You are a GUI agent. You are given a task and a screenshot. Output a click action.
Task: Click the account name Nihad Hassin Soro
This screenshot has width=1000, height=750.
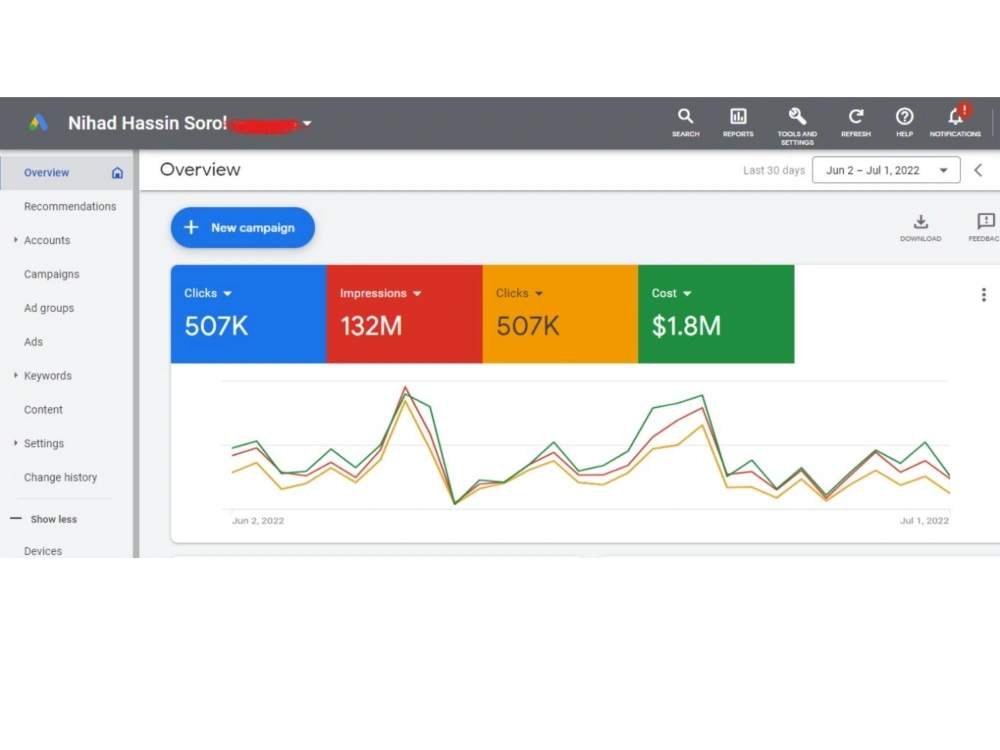click(x=147, y=123)
